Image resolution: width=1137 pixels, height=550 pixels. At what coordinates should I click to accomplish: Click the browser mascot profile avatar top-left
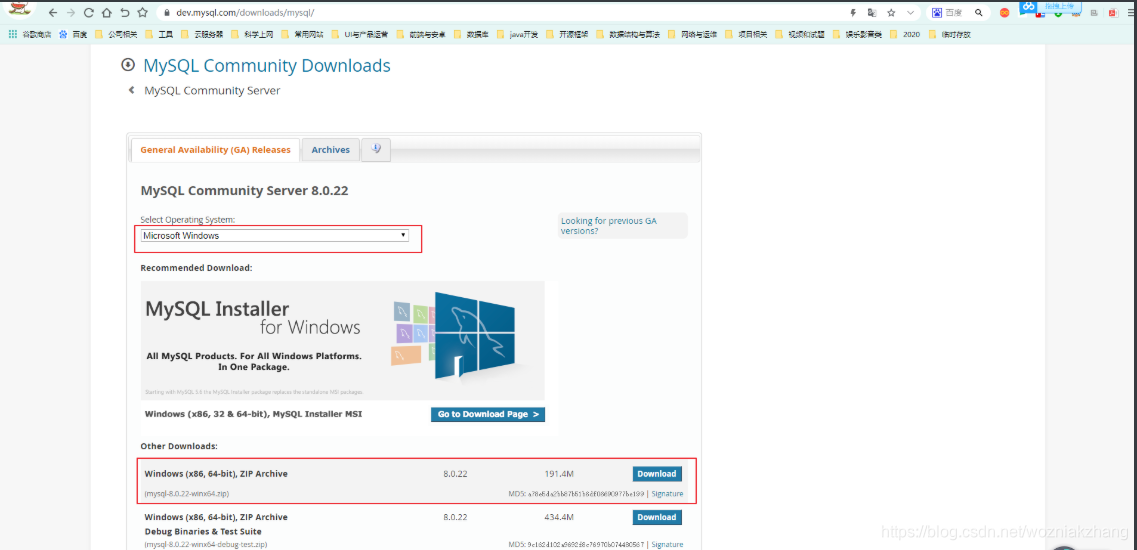22,9
